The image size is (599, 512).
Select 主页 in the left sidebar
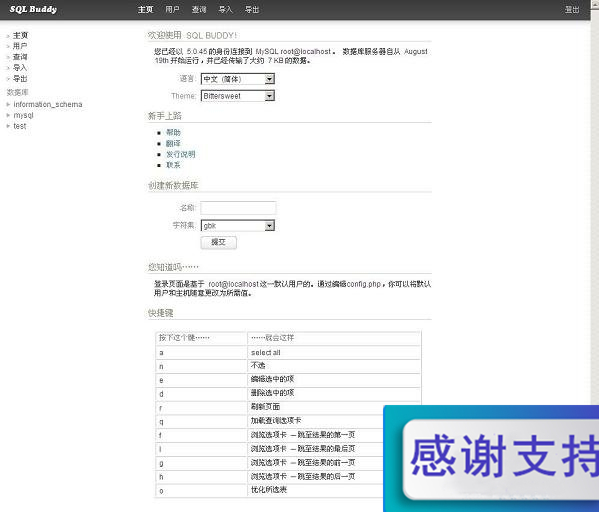20,35
